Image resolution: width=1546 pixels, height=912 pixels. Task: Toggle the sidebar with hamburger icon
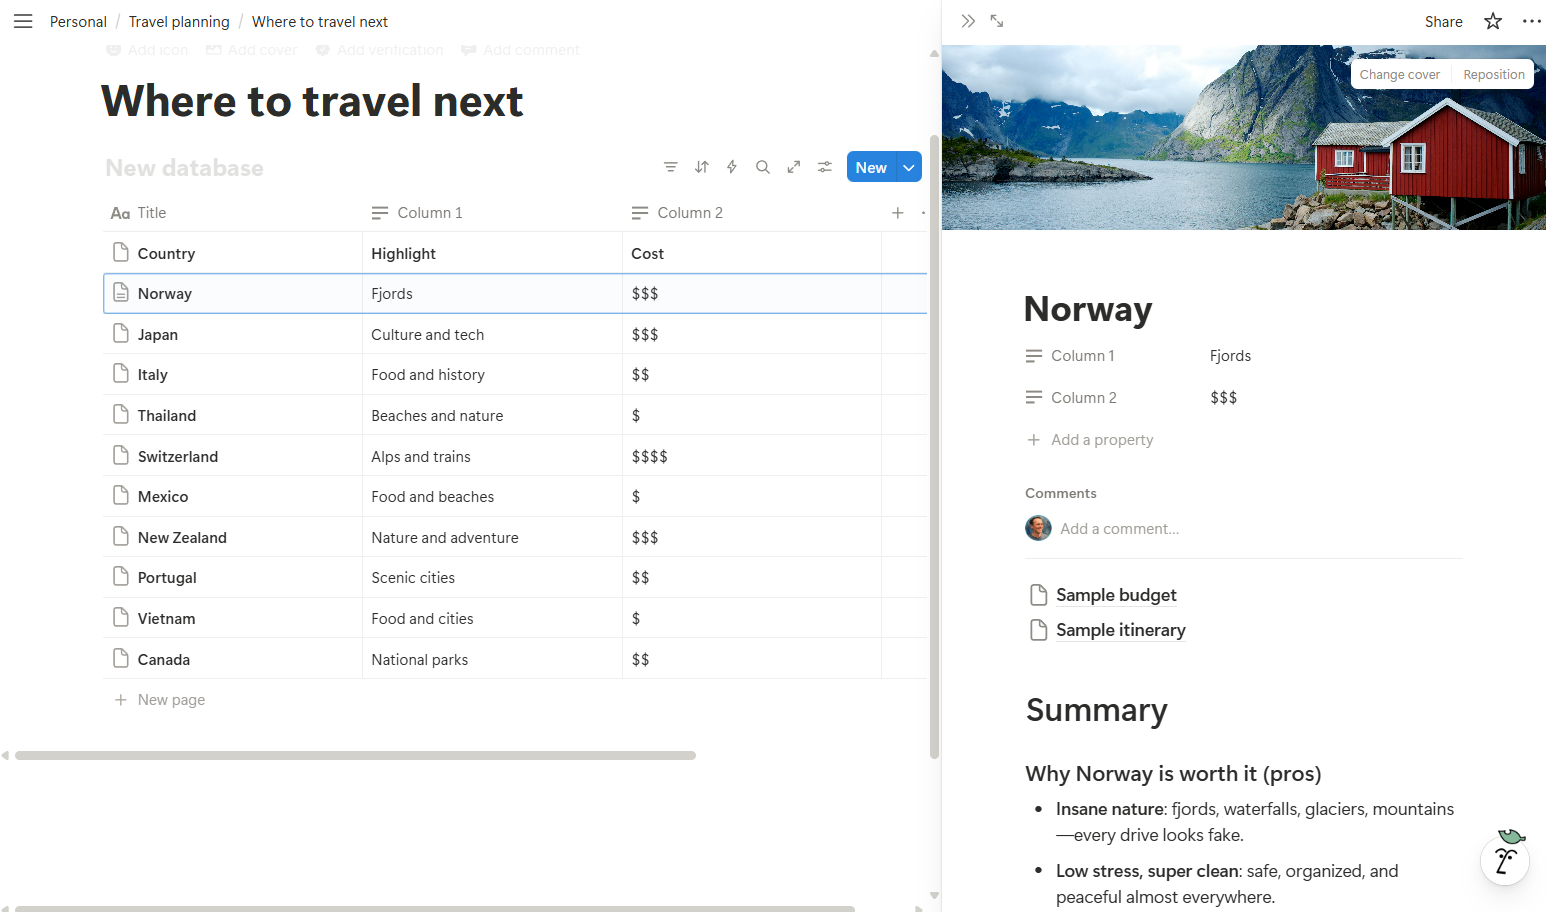point(23,21)
